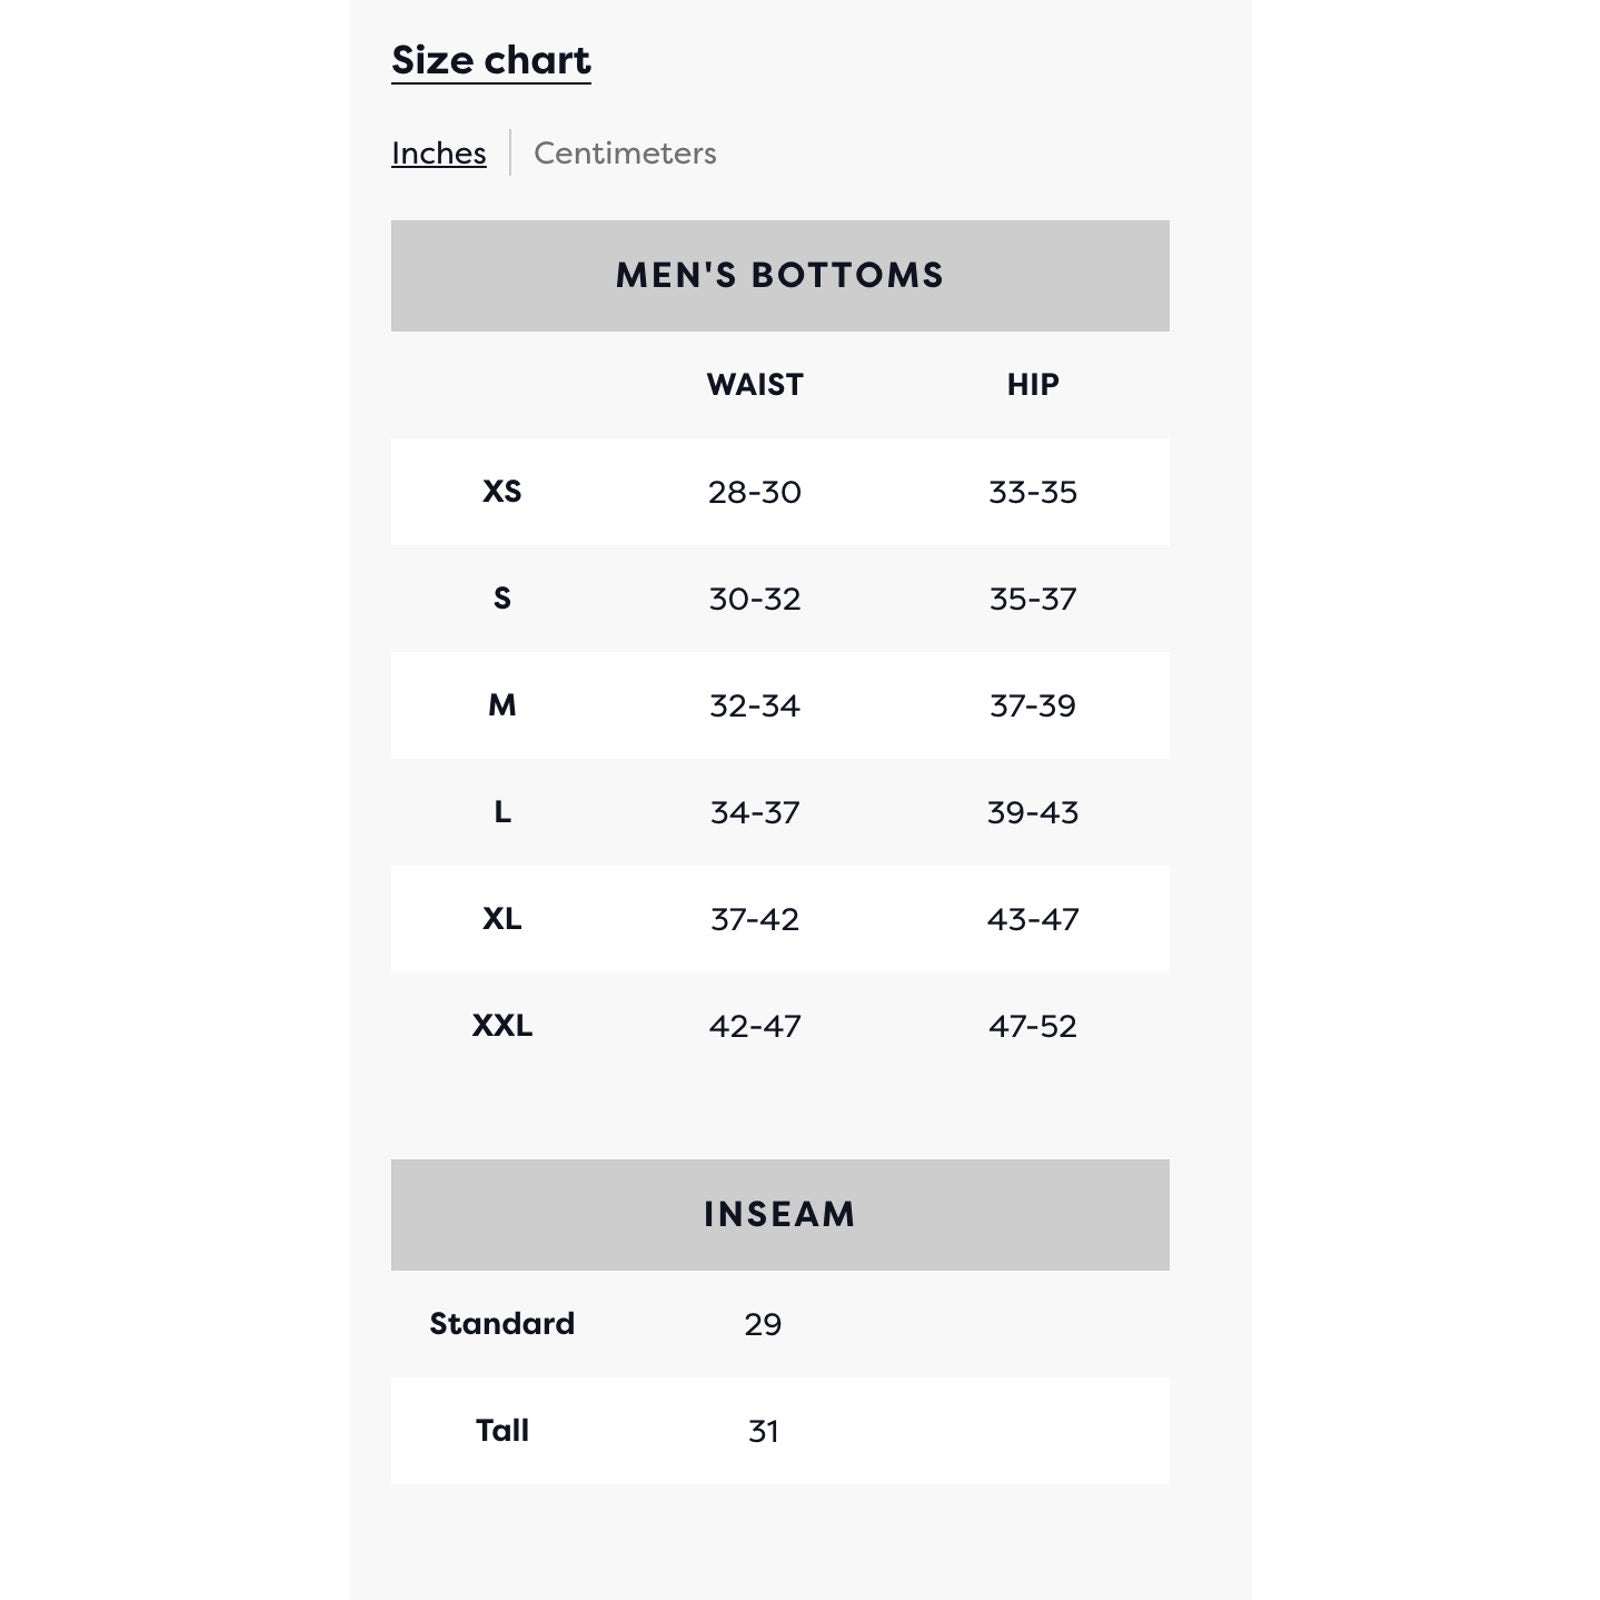
Task: Select the HIP column heading
Action: click(x=1033, y=385)
